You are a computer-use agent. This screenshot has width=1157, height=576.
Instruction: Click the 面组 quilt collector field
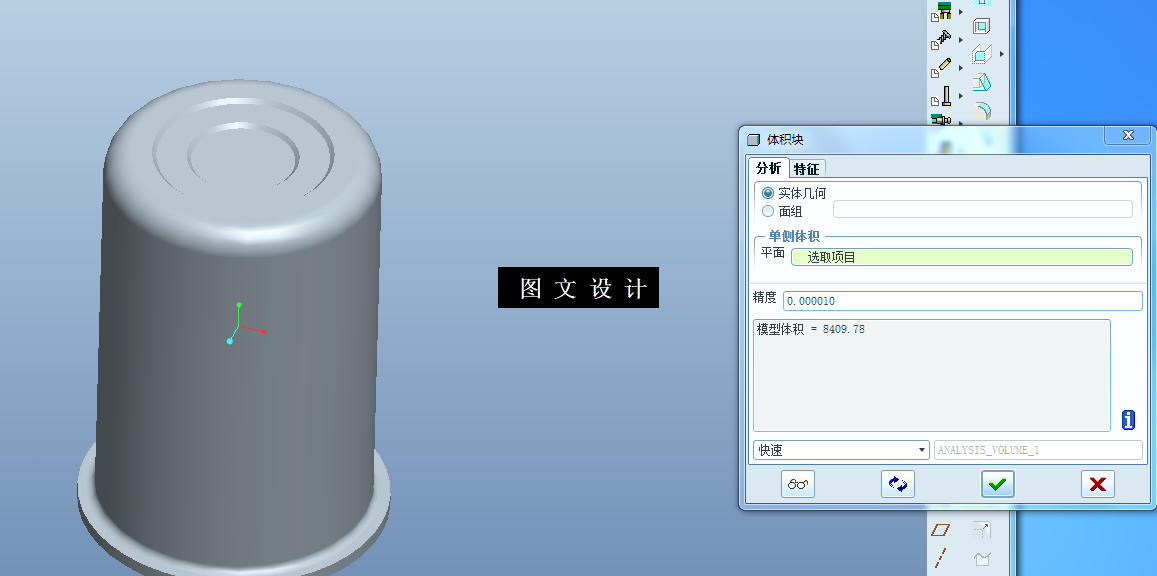(982, 209)
